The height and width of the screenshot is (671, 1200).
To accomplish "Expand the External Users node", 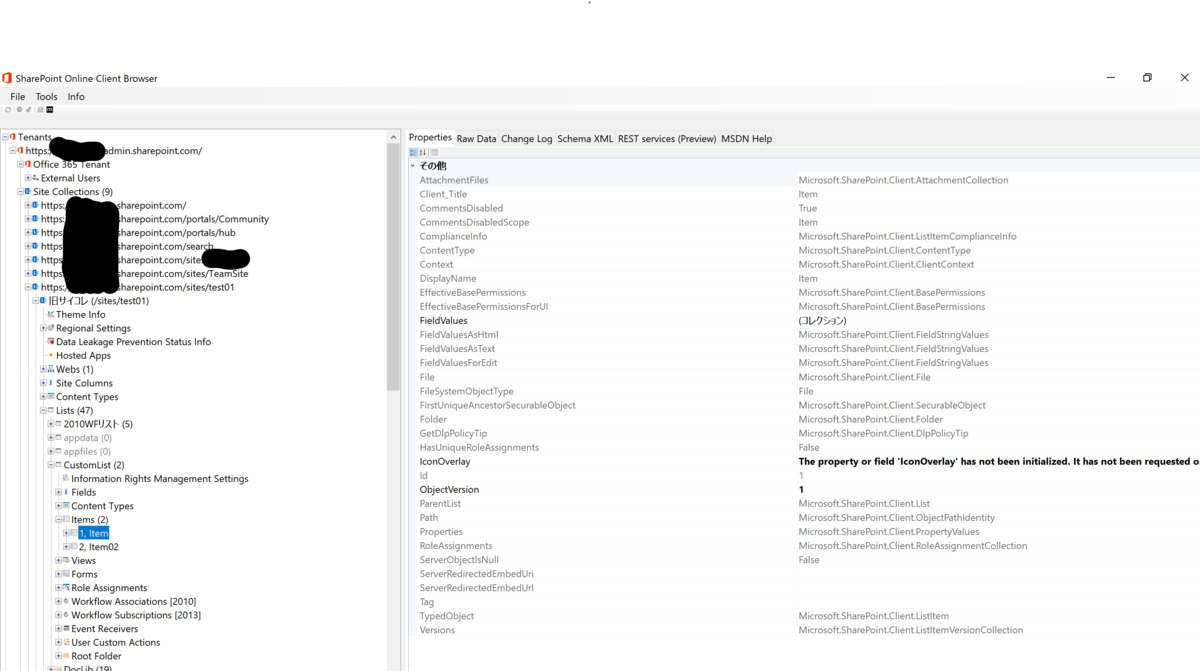I will pyautogui.click(x=28, y=178).
